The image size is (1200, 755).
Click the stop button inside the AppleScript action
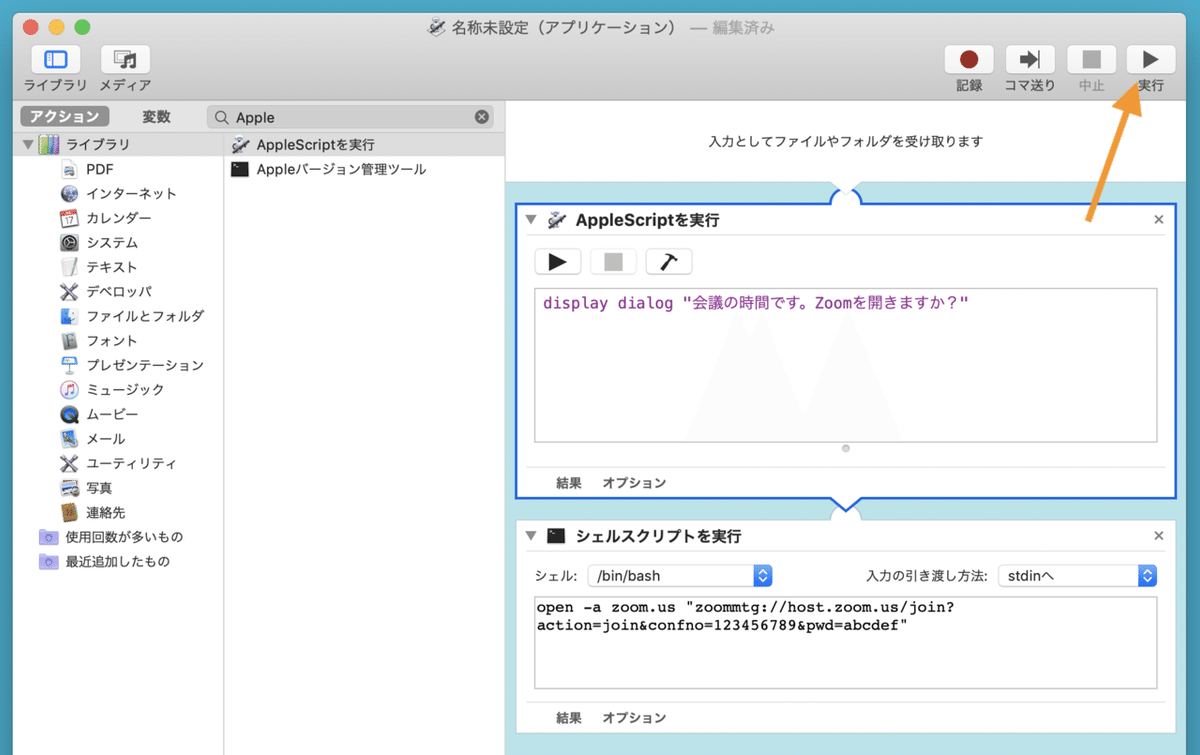[x=612, y=261]
